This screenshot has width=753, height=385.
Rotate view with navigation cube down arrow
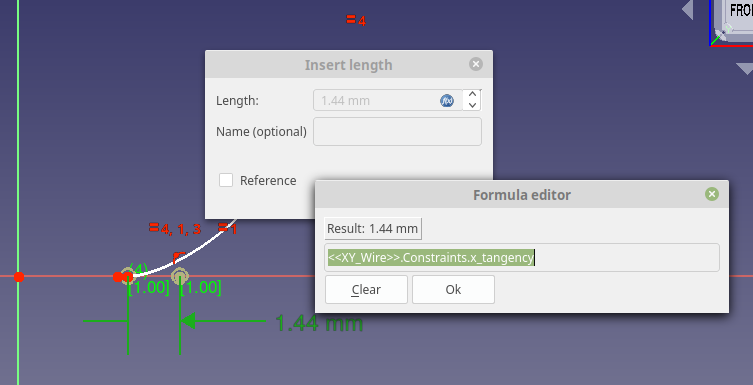click(x=745, y=68)
